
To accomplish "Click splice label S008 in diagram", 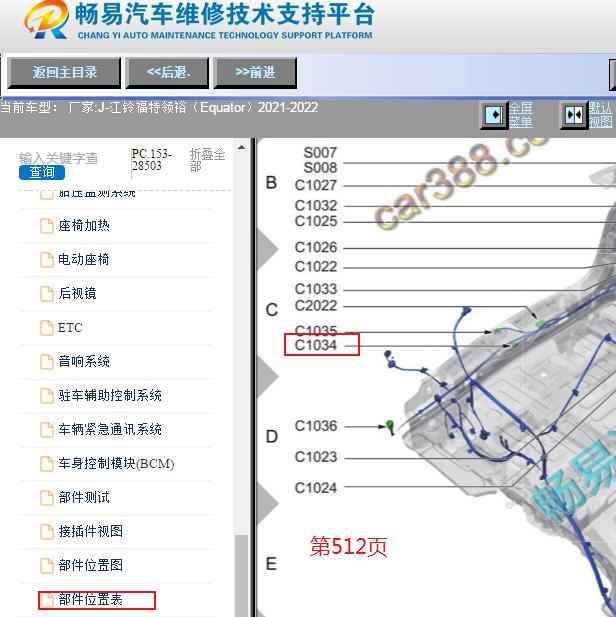I will [320, 168].
